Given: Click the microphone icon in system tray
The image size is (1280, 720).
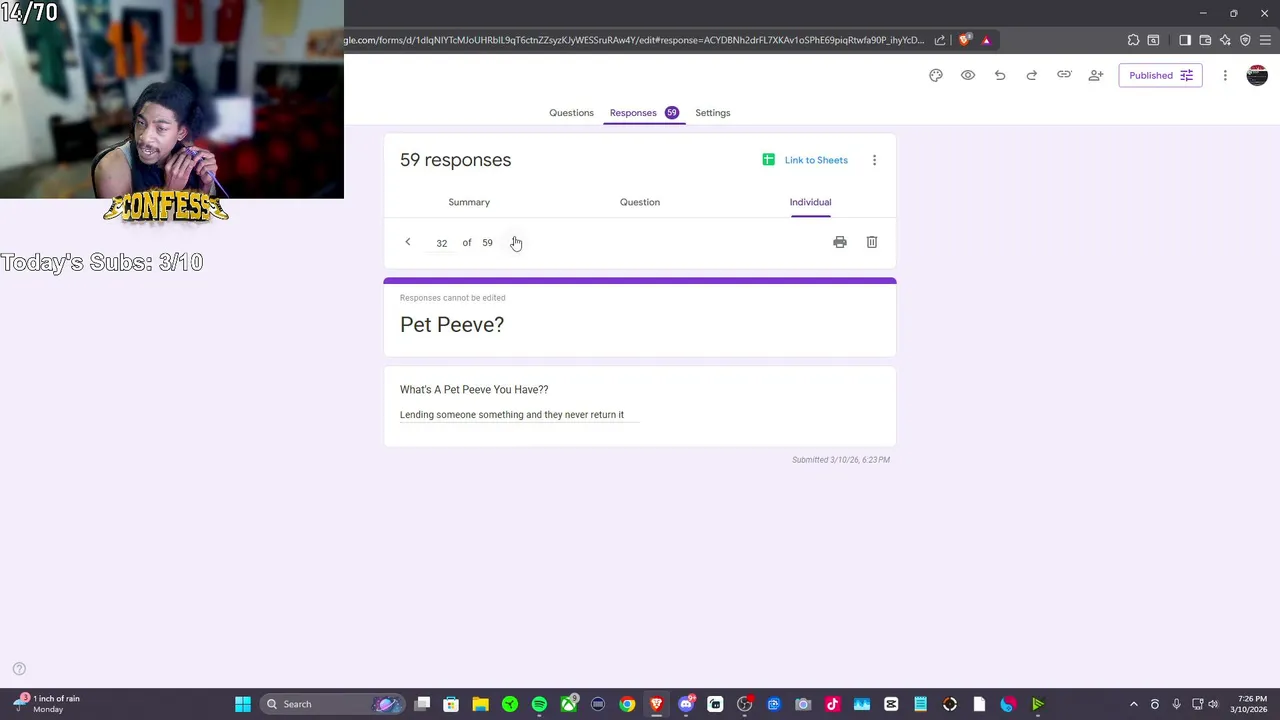Looking at the screenshot, I should (1176, 704).
